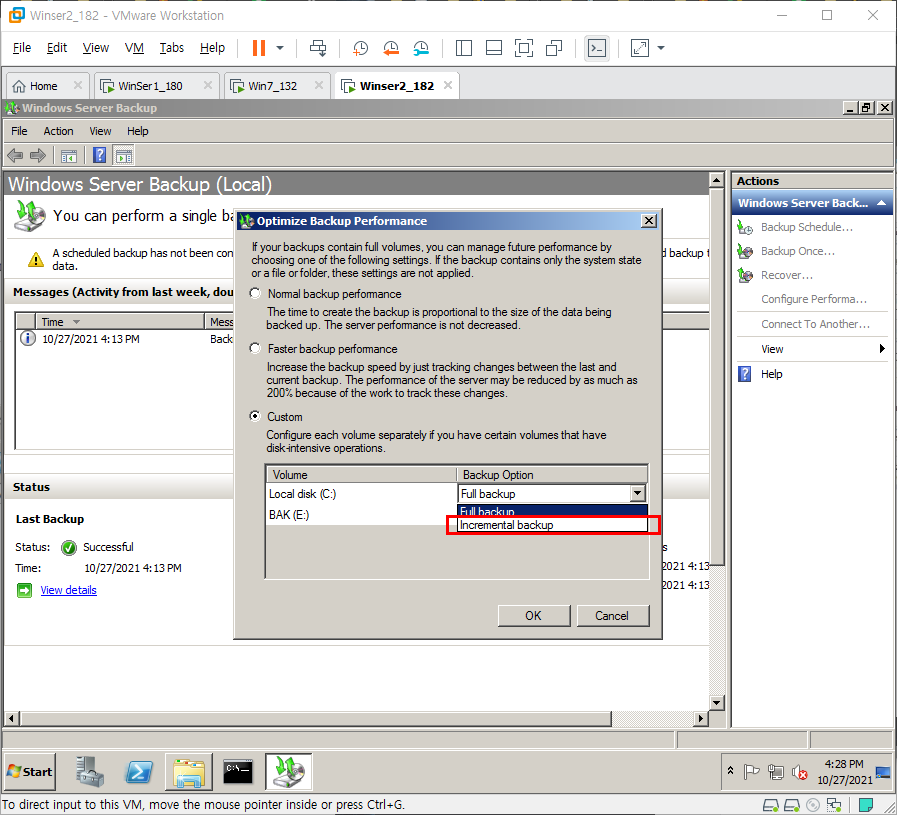Show hidden system tray icons
This screenshot has width=897, height=815.
tap(731, 771)
